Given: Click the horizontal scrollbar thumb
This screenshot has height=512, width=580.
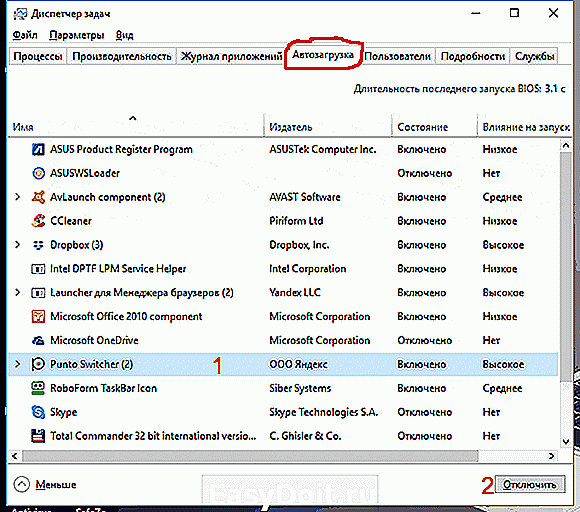Looking at the screenshot, I should point(250,456).
